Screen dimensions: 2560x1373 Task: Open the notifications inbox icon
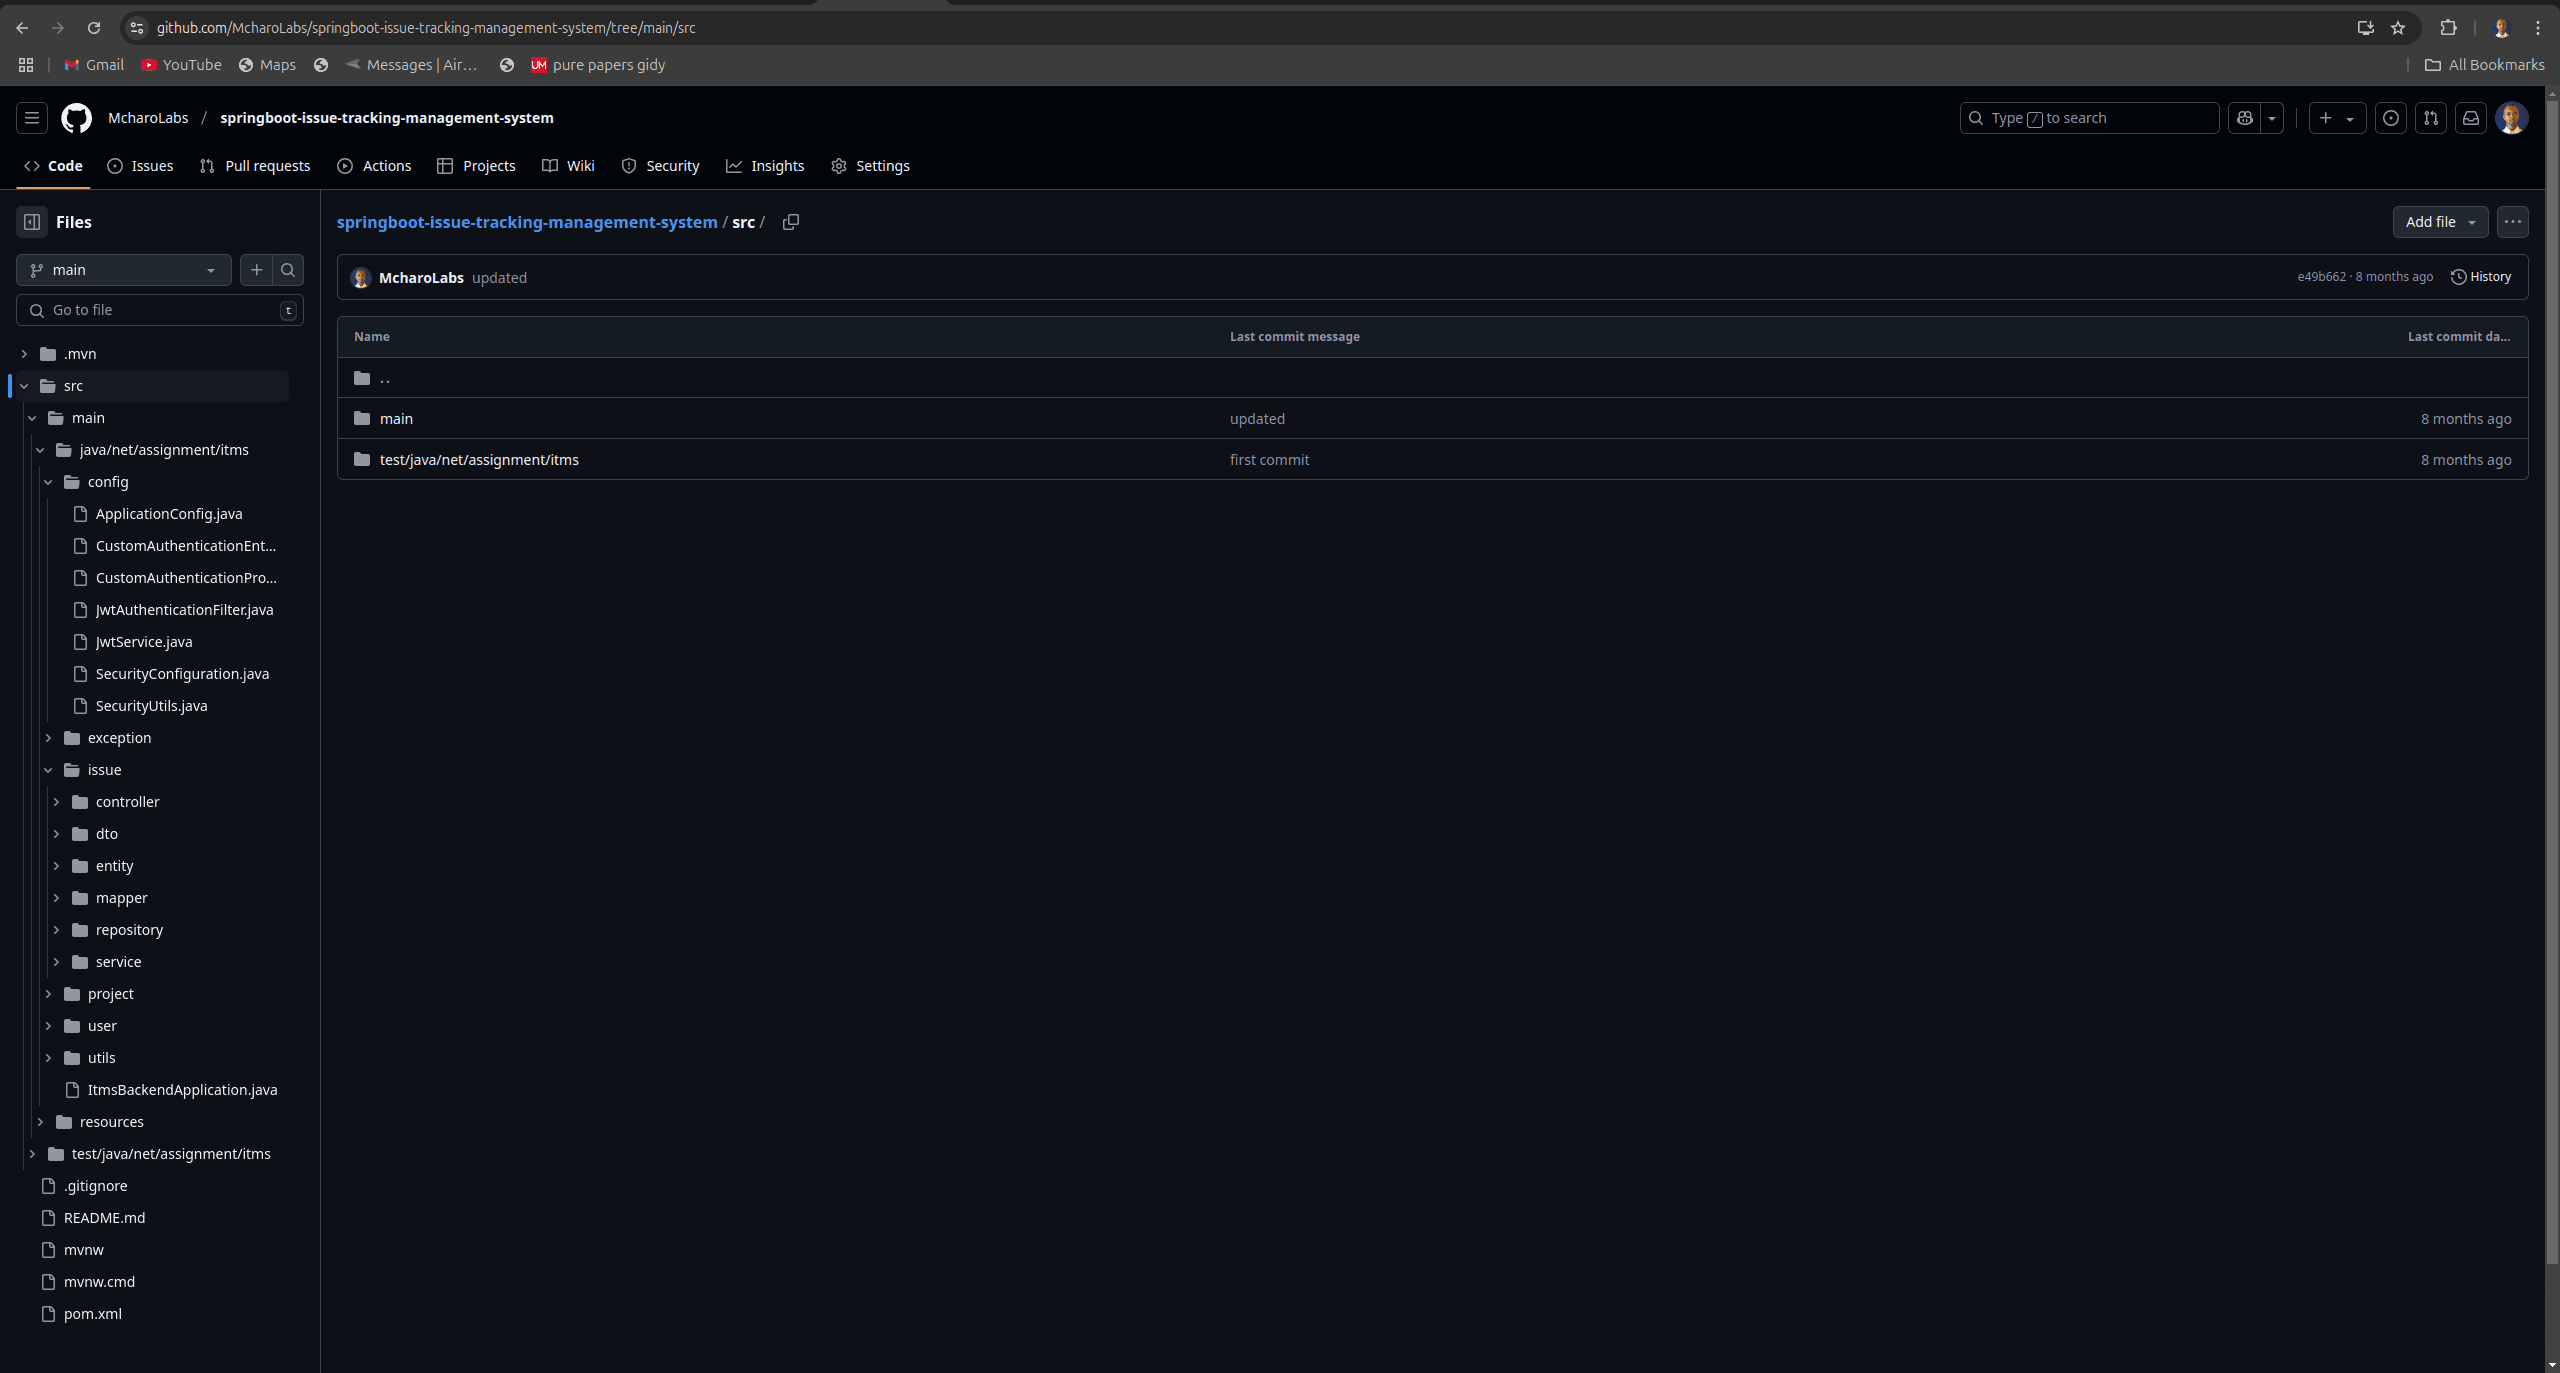point(2470,118)
